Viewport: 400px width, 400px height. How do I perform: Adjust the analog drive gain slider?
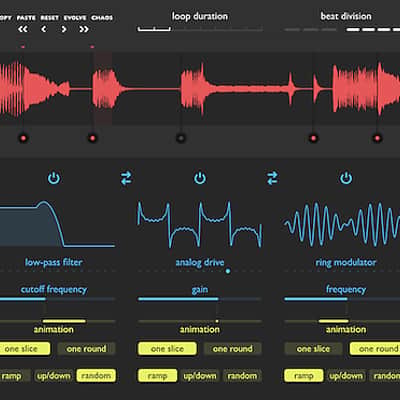coord(200,299)
